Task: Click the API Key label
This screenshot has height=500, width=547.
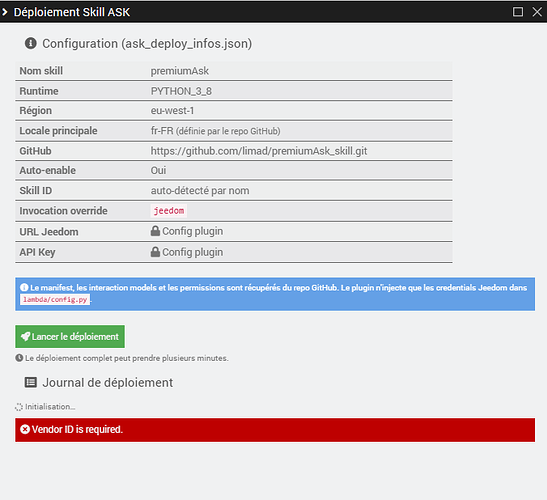Action: click(37, 252)
